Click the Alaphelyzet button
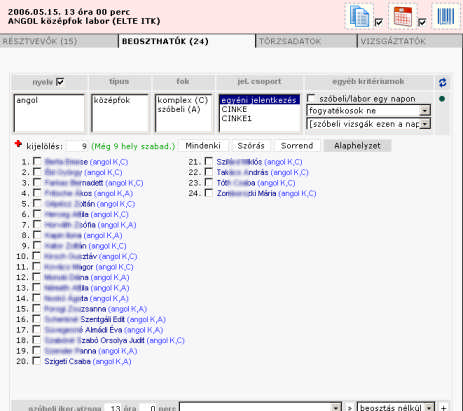This screenshot has width=463, height=411. 357,146
